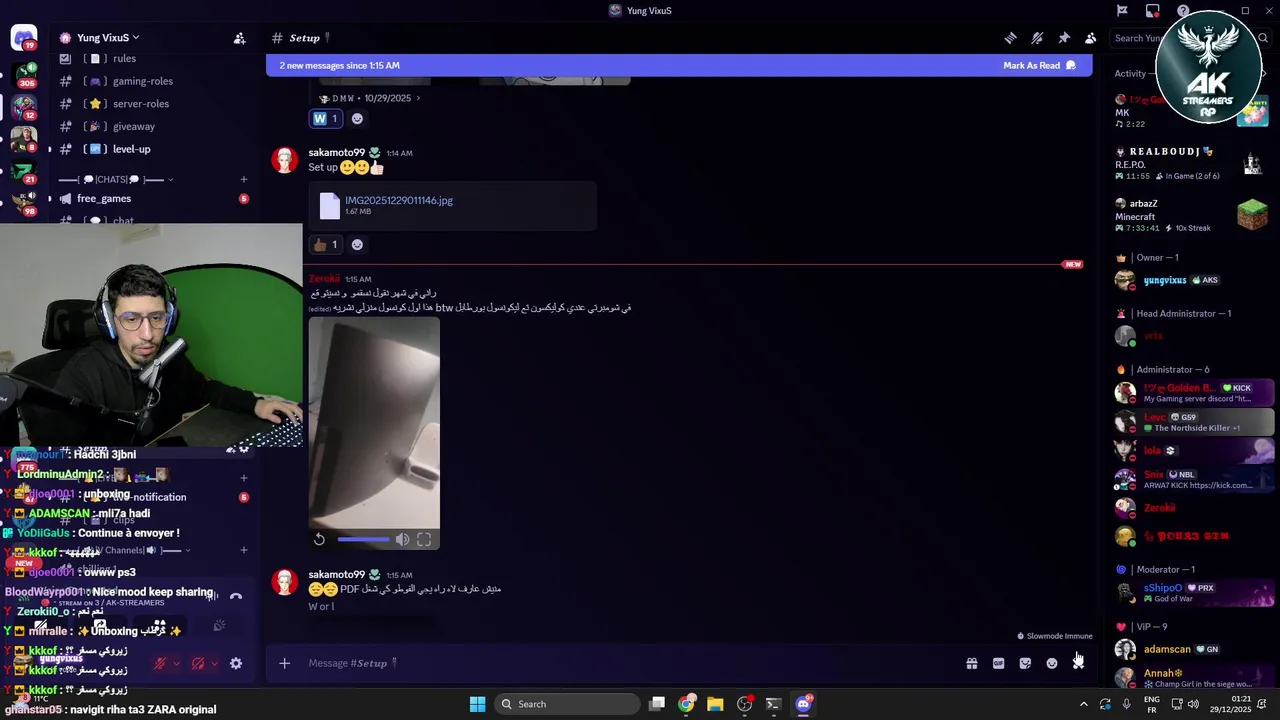This screenshot has width=1280, height=720.
Task: Click the plus icon next to CHATS category
Action: (243, 180)
